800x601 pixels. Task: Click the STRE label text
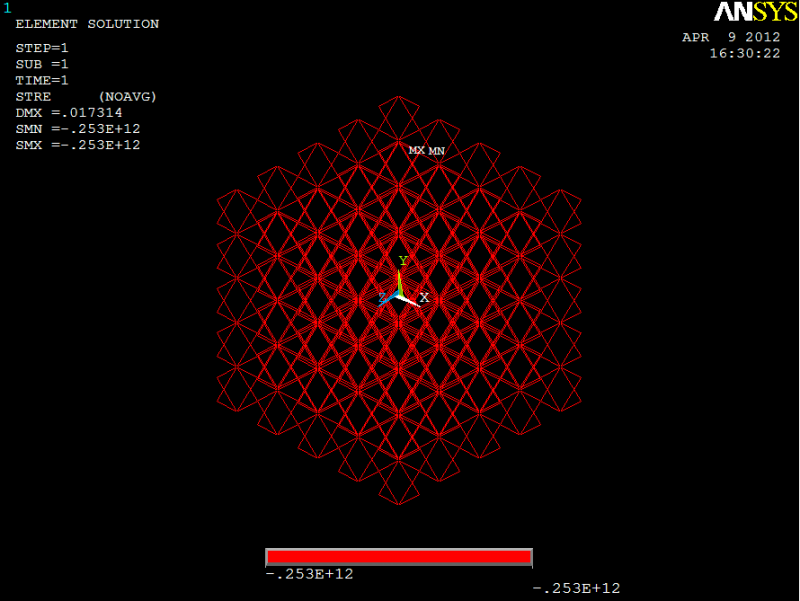[33, 97]
